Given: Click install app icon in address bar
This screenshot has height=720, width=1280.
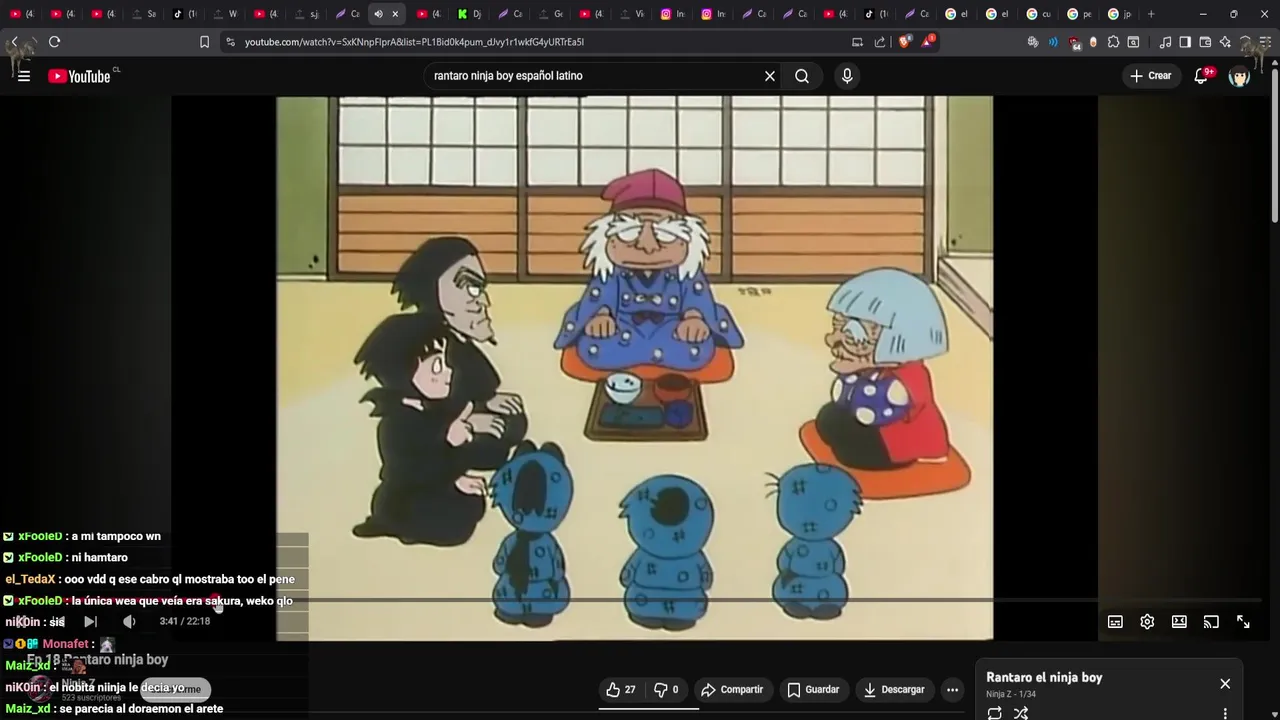Looking at the screenshot, I should [857, 42].
